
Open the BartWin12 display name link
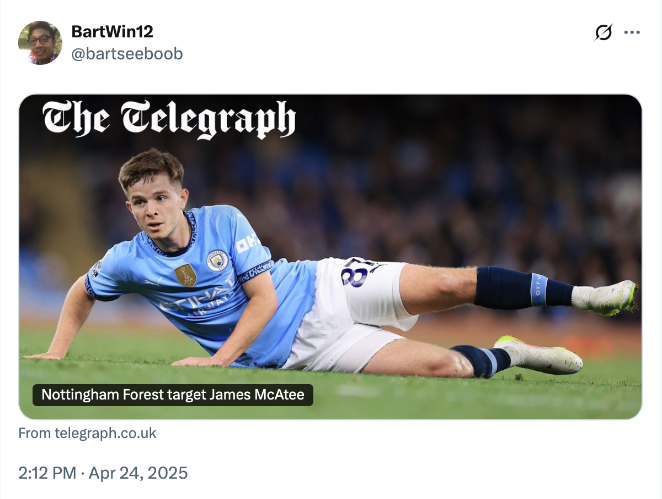[112, 32]
